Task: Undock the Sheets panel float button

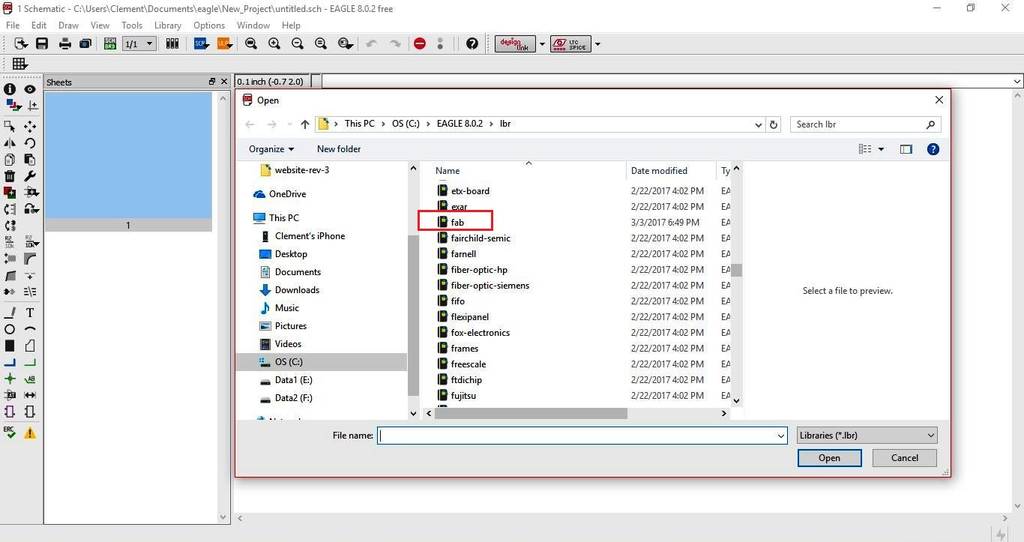Action: click(x=212, y=82)
